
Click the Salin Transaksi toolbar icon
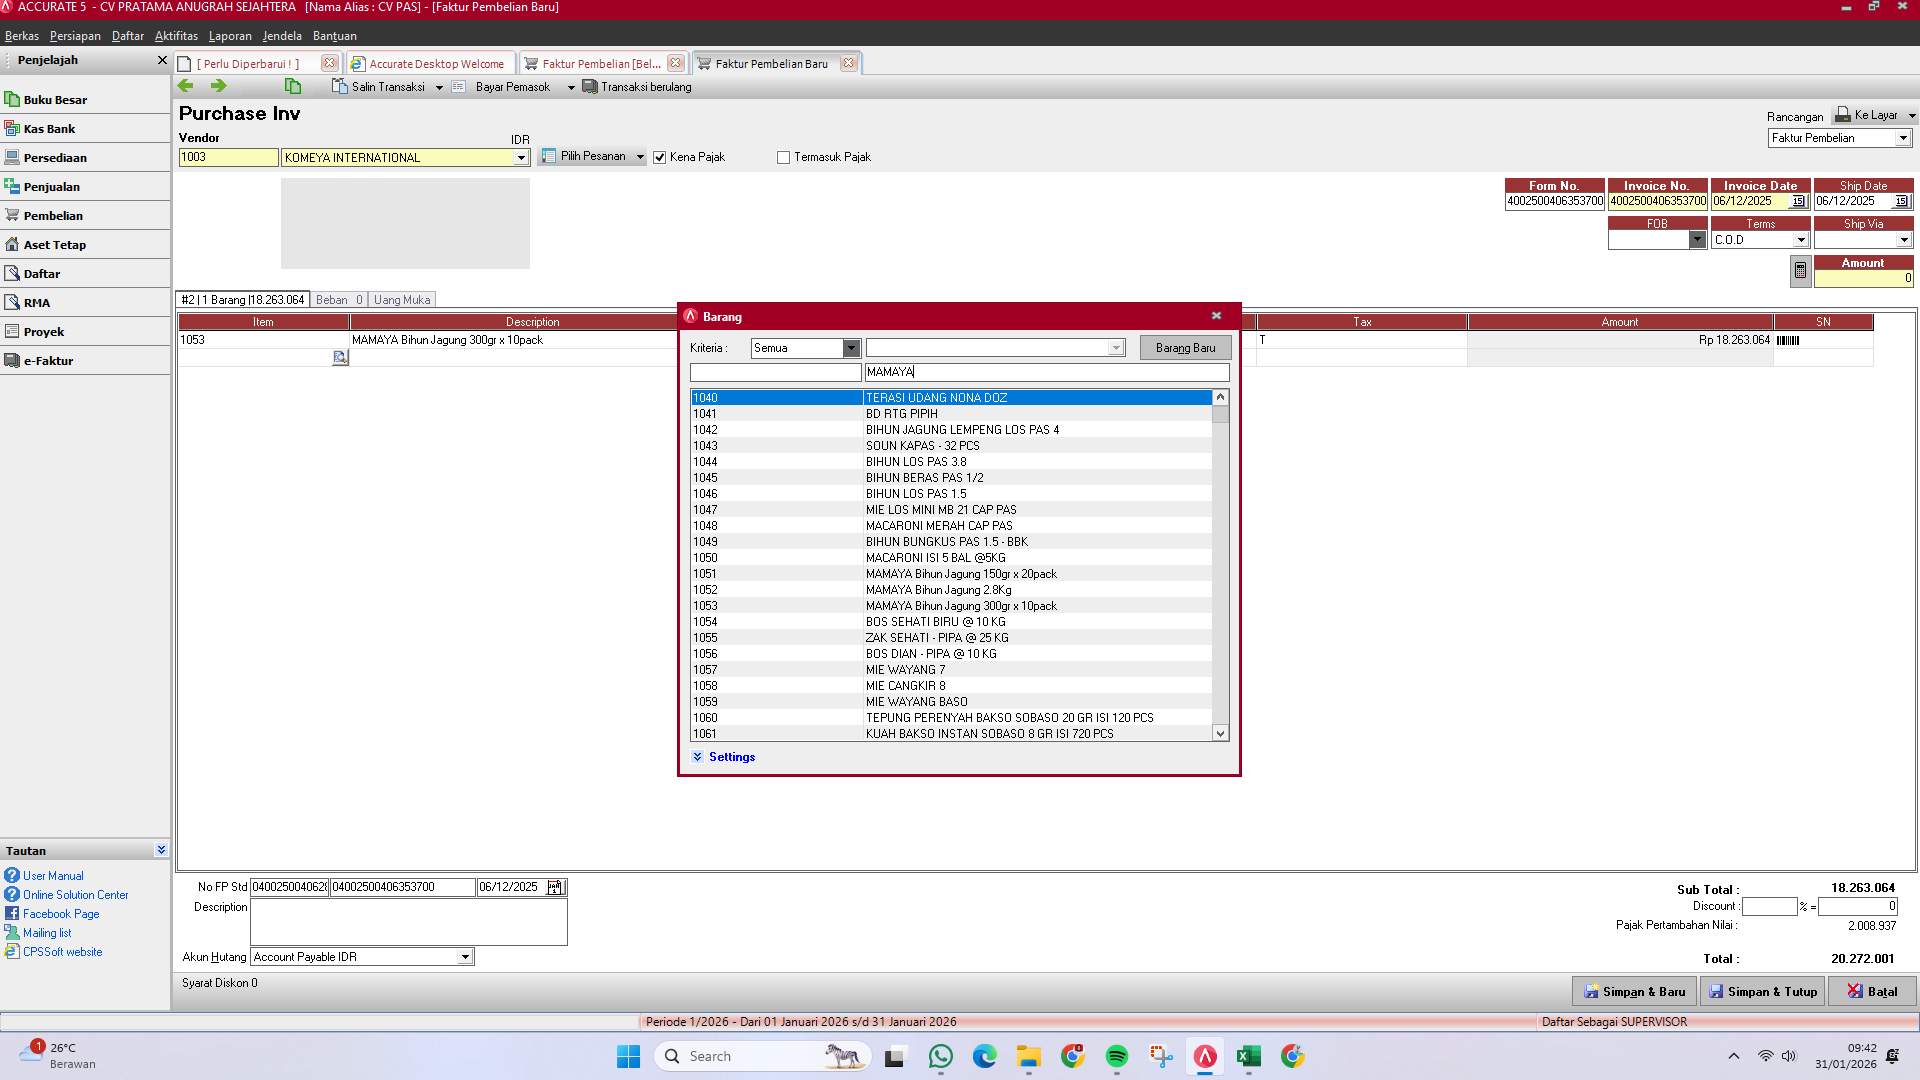[x=339, y=86]
